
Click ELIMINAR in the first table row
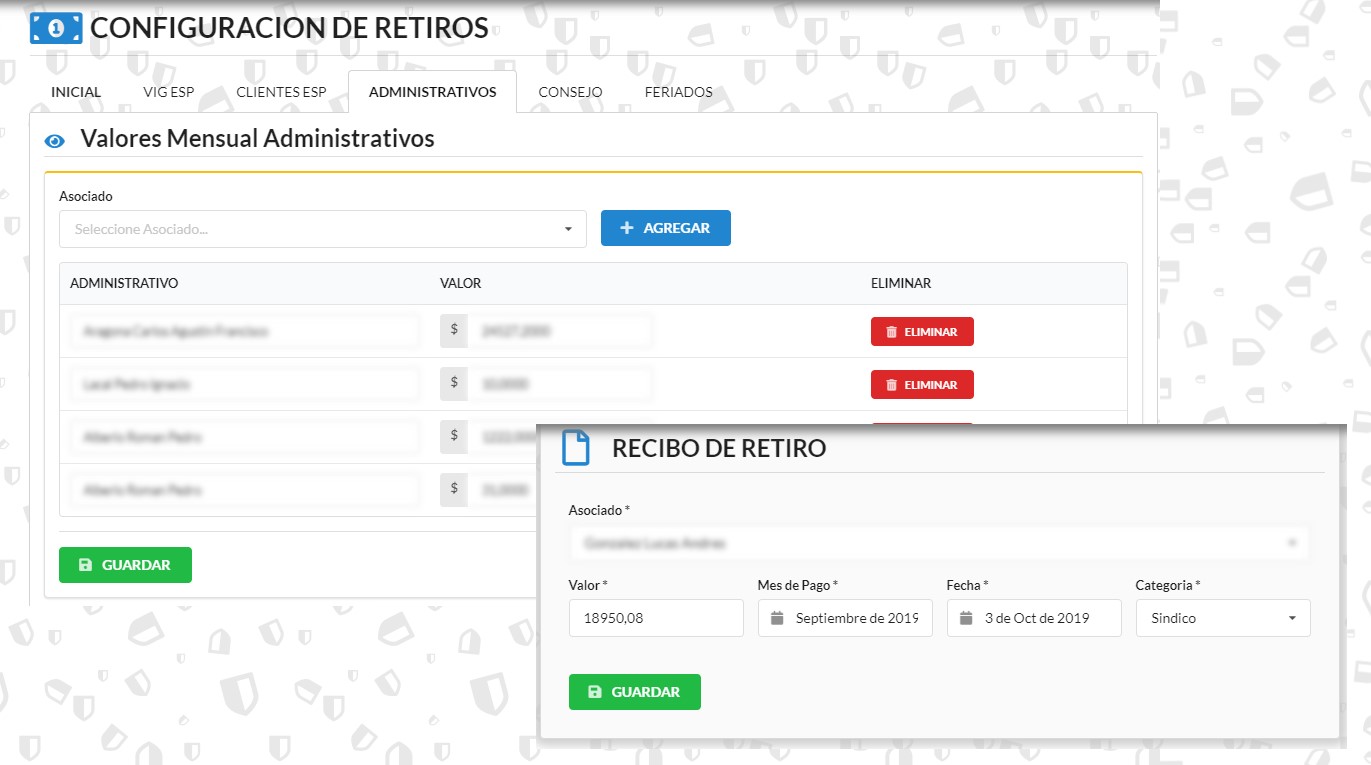point(922,332)
